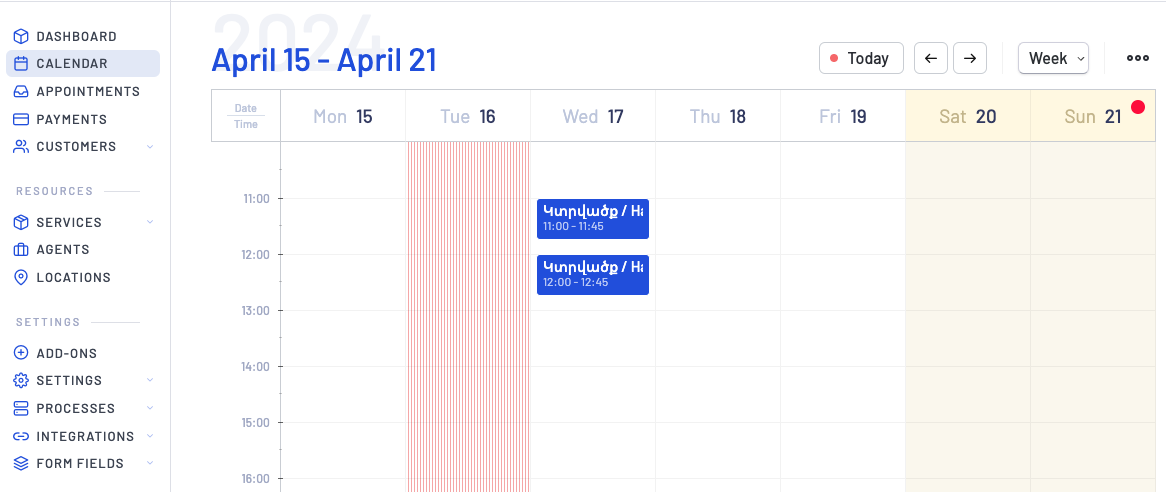Expand the Processes submenu chevron

tap(150, 408)
